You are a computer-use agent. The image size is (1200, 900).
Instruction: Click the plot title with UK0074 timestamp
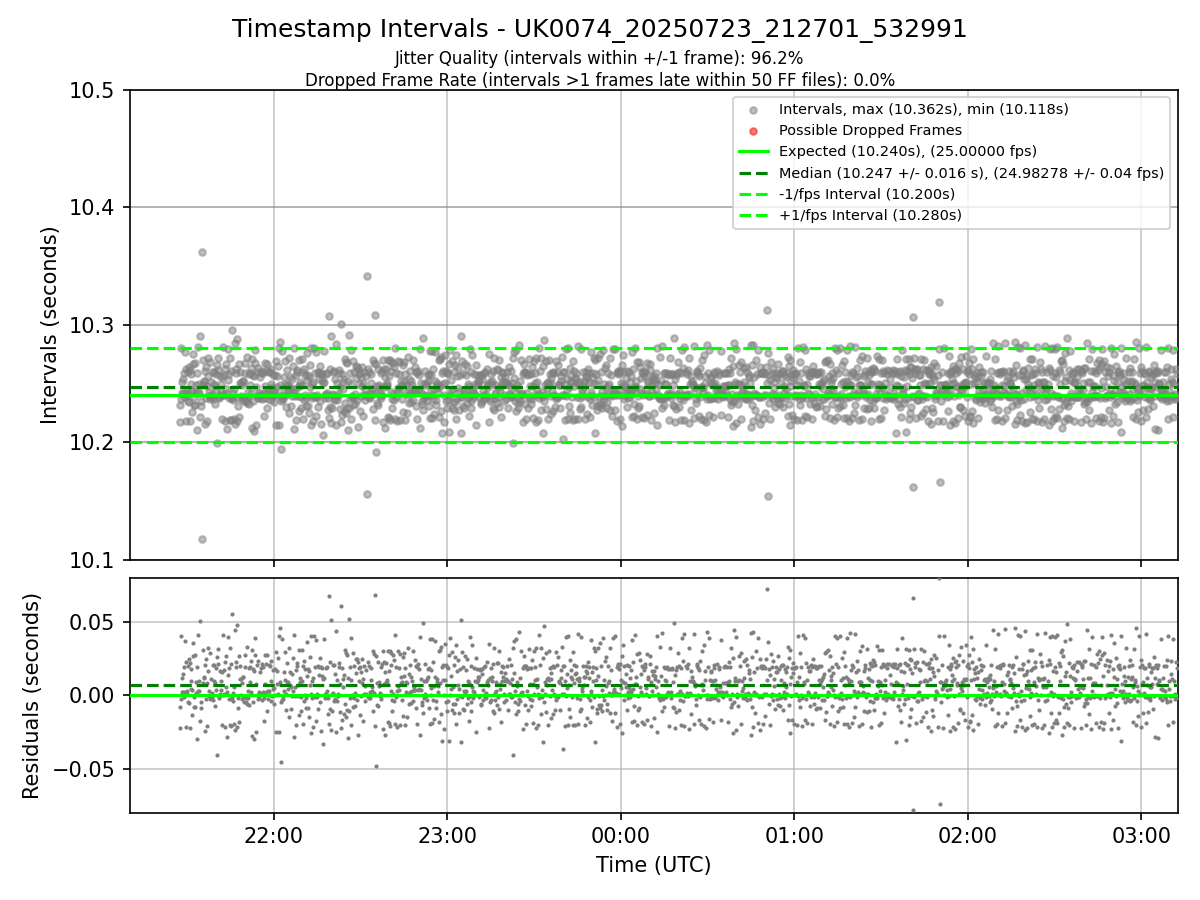point(599,29)
